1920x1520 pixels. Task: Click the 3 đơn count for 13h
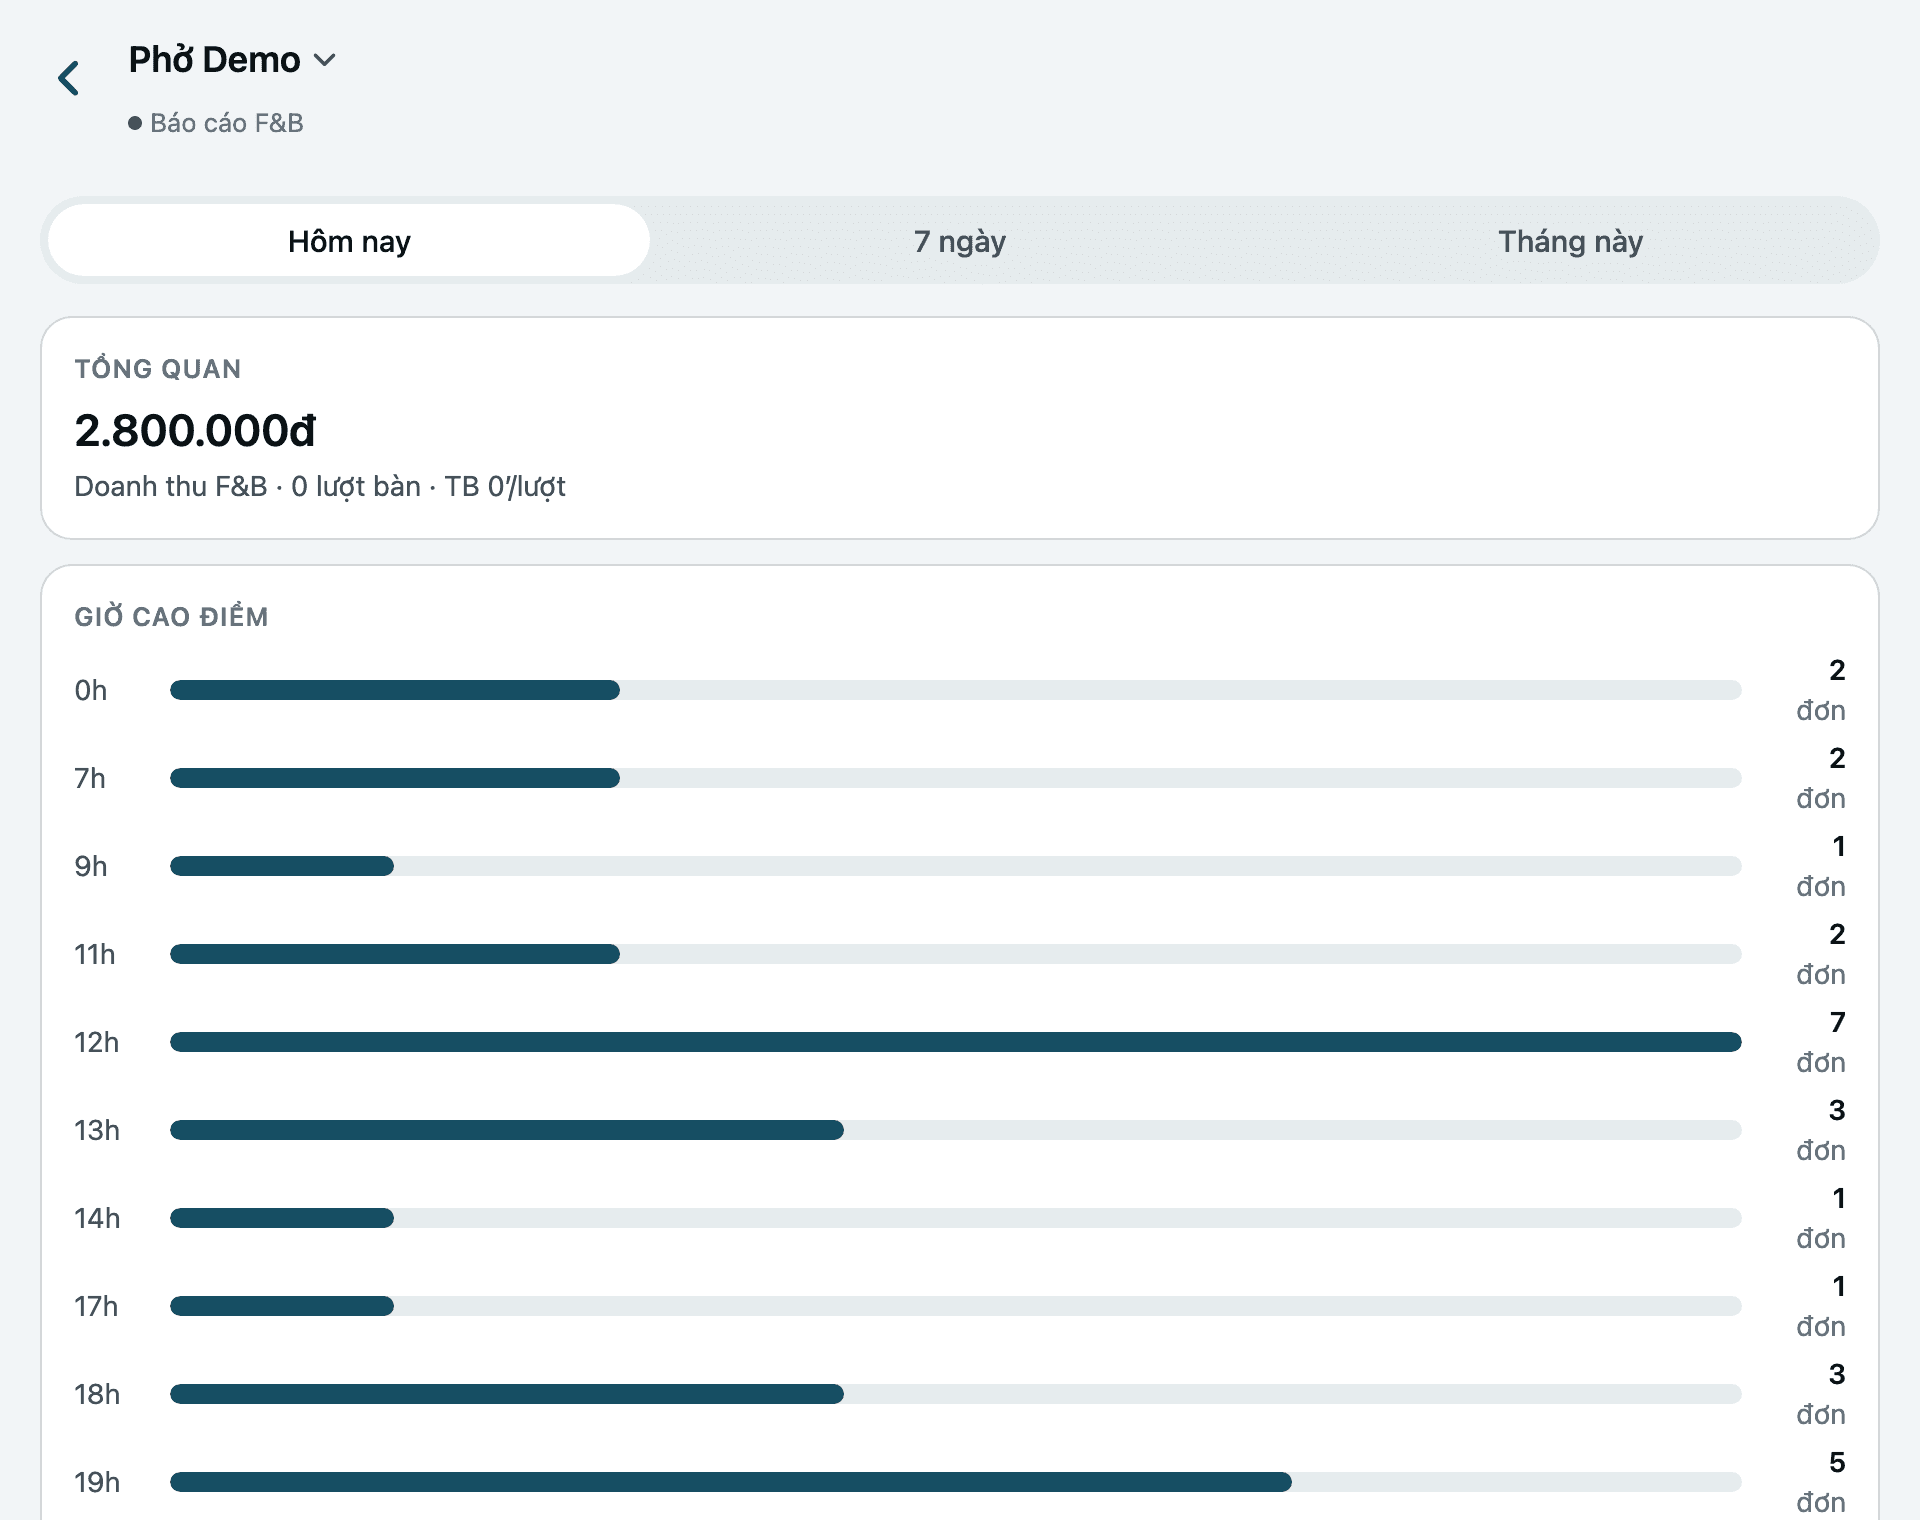(1821, 1130)
